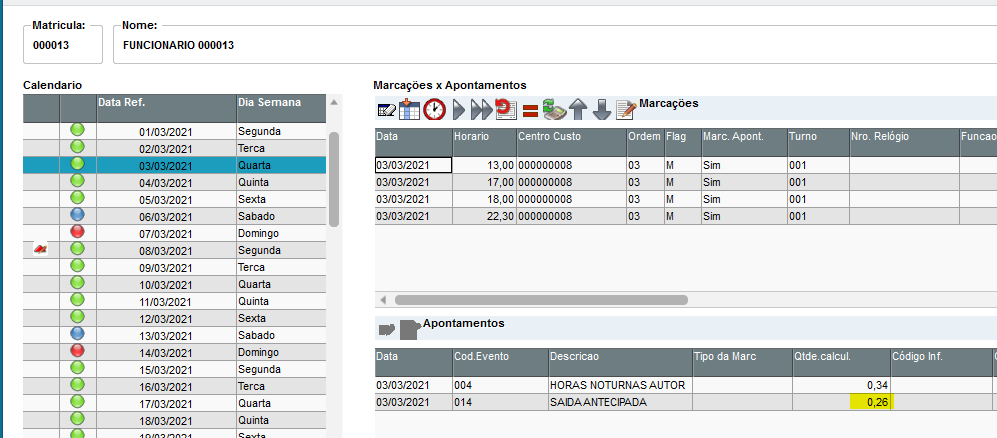Click the red clock icon
Viewport: 997px width, 438px height.
pyautogui.click(x=435, y=109)
